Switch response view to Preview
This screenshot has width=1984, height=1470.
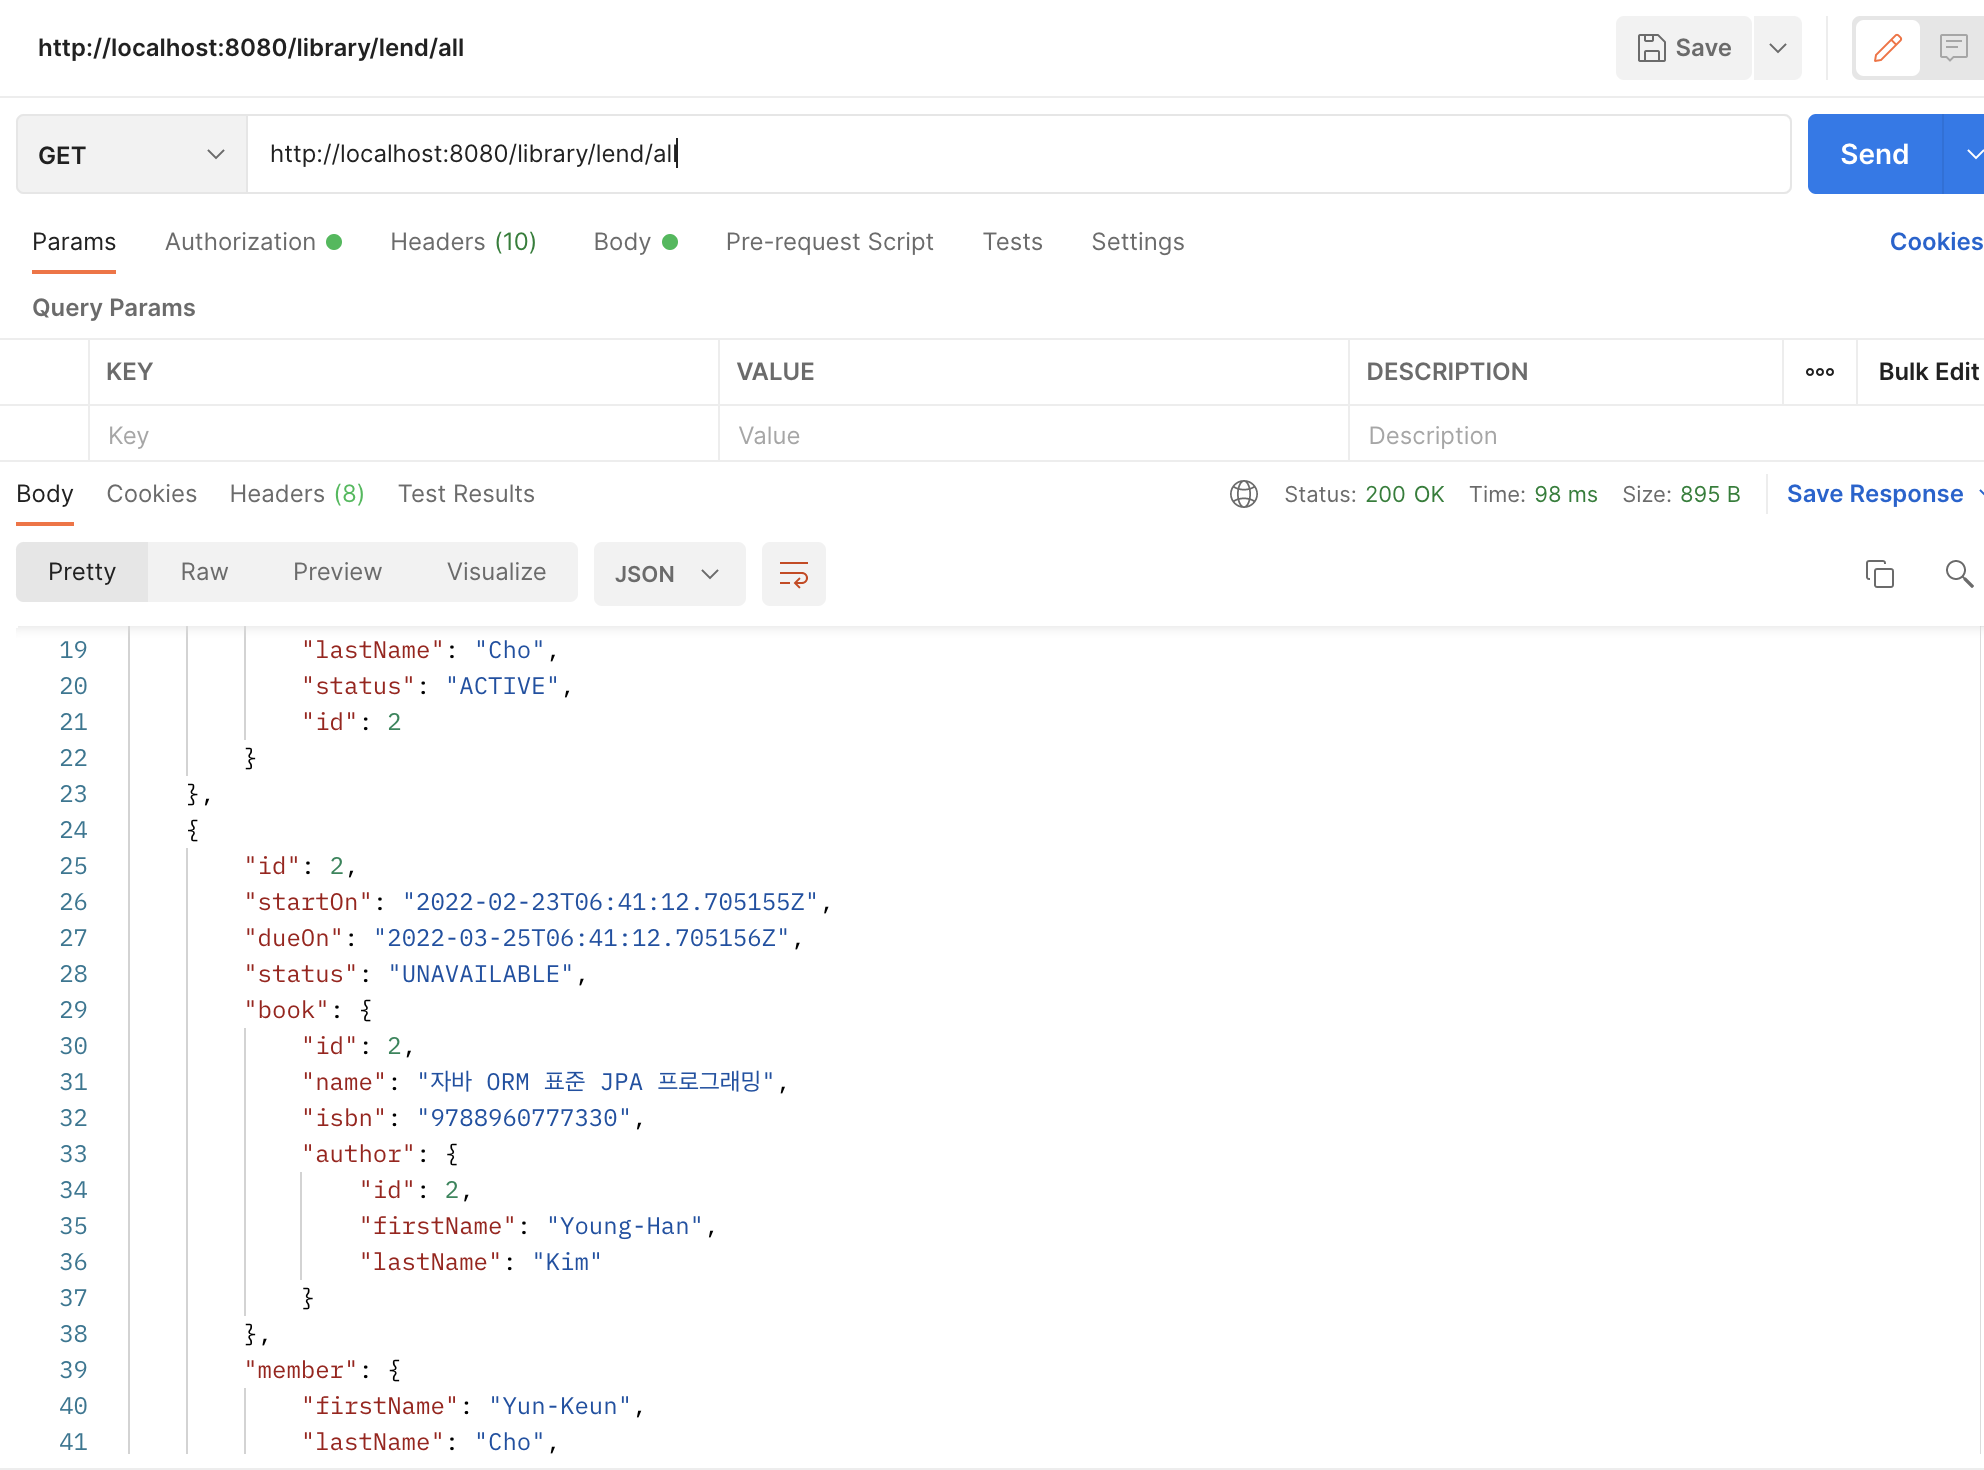[337, 571]
